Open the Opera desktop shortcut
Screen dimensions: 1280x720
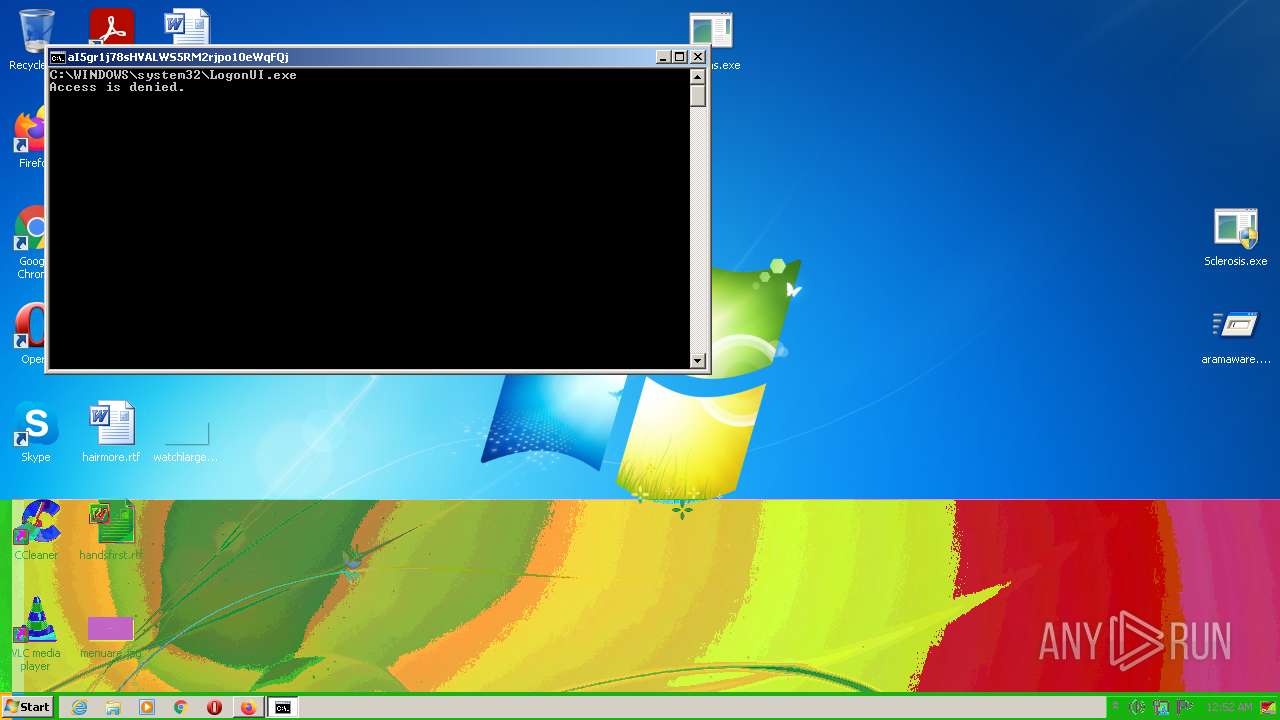point(30,335)
